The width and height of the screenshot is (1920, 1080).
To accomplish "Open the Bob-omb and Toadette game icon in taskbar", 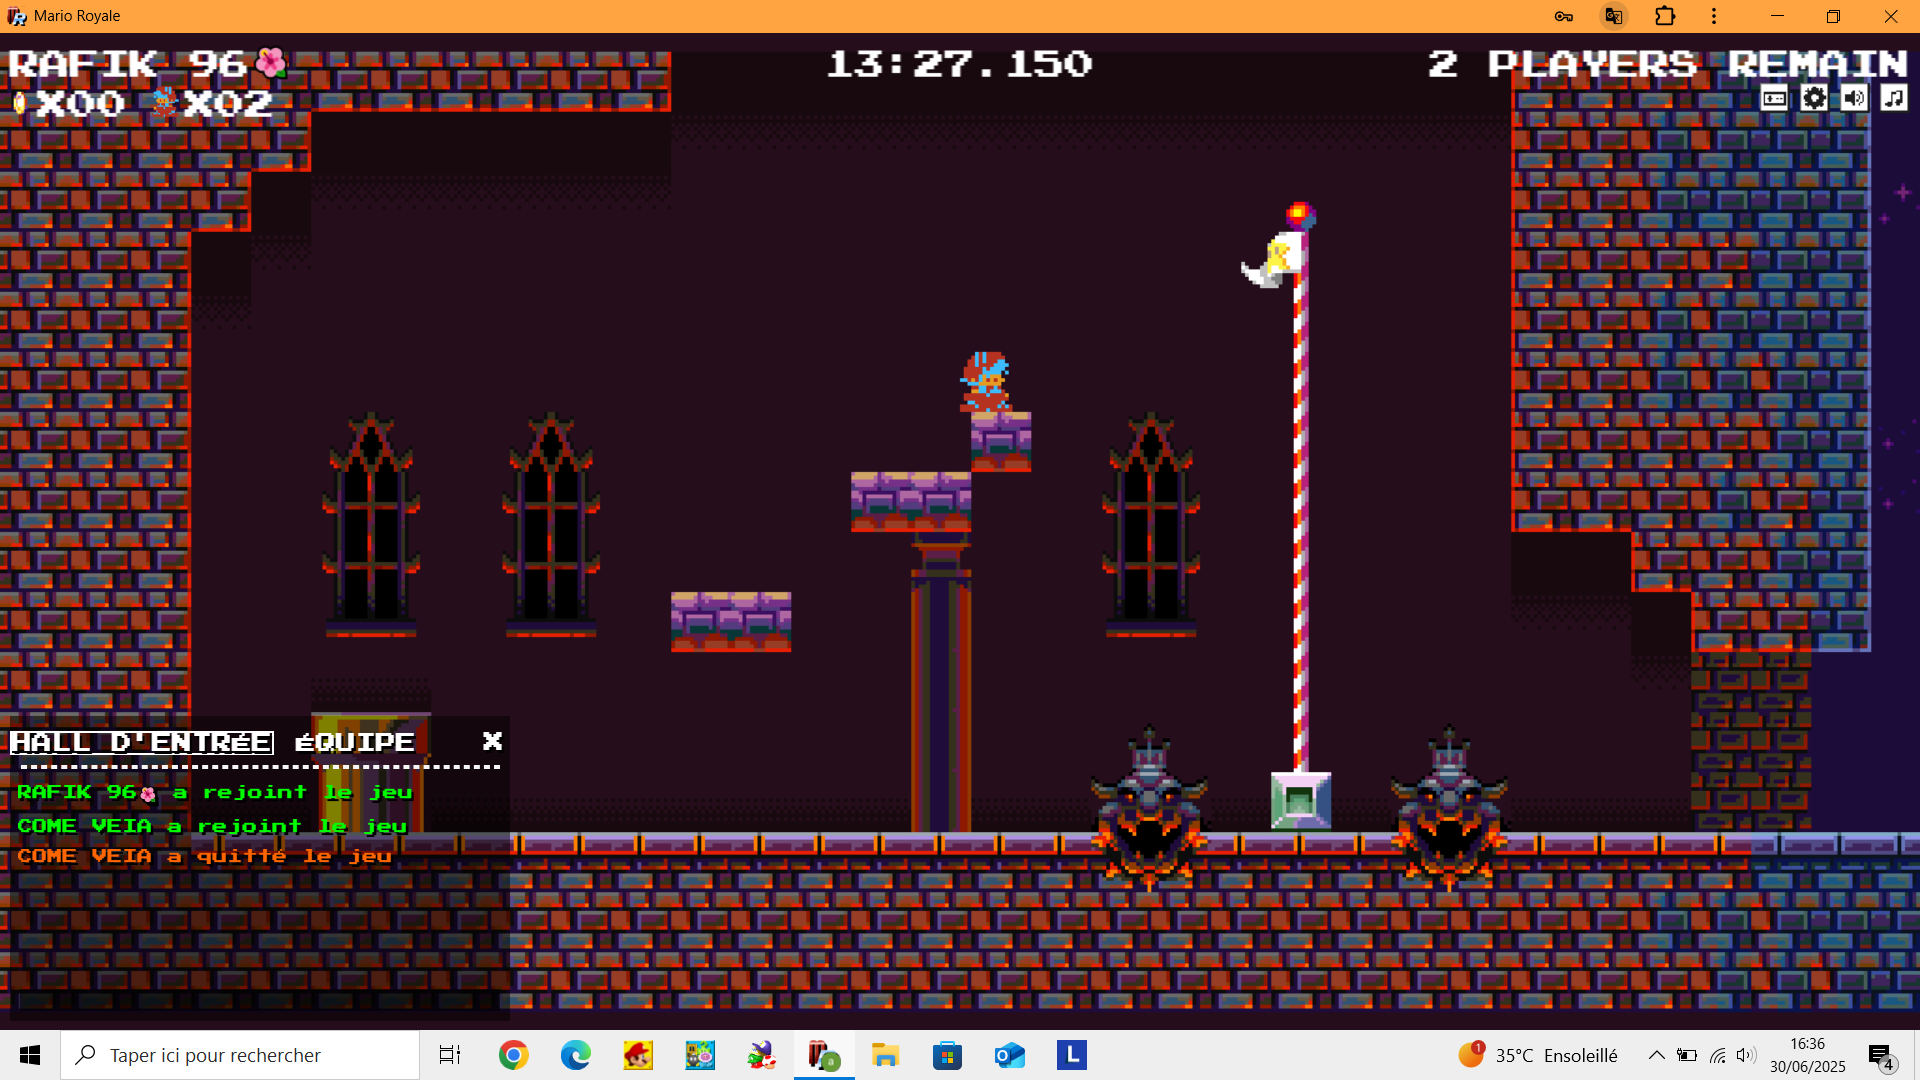I will 700,1055.
